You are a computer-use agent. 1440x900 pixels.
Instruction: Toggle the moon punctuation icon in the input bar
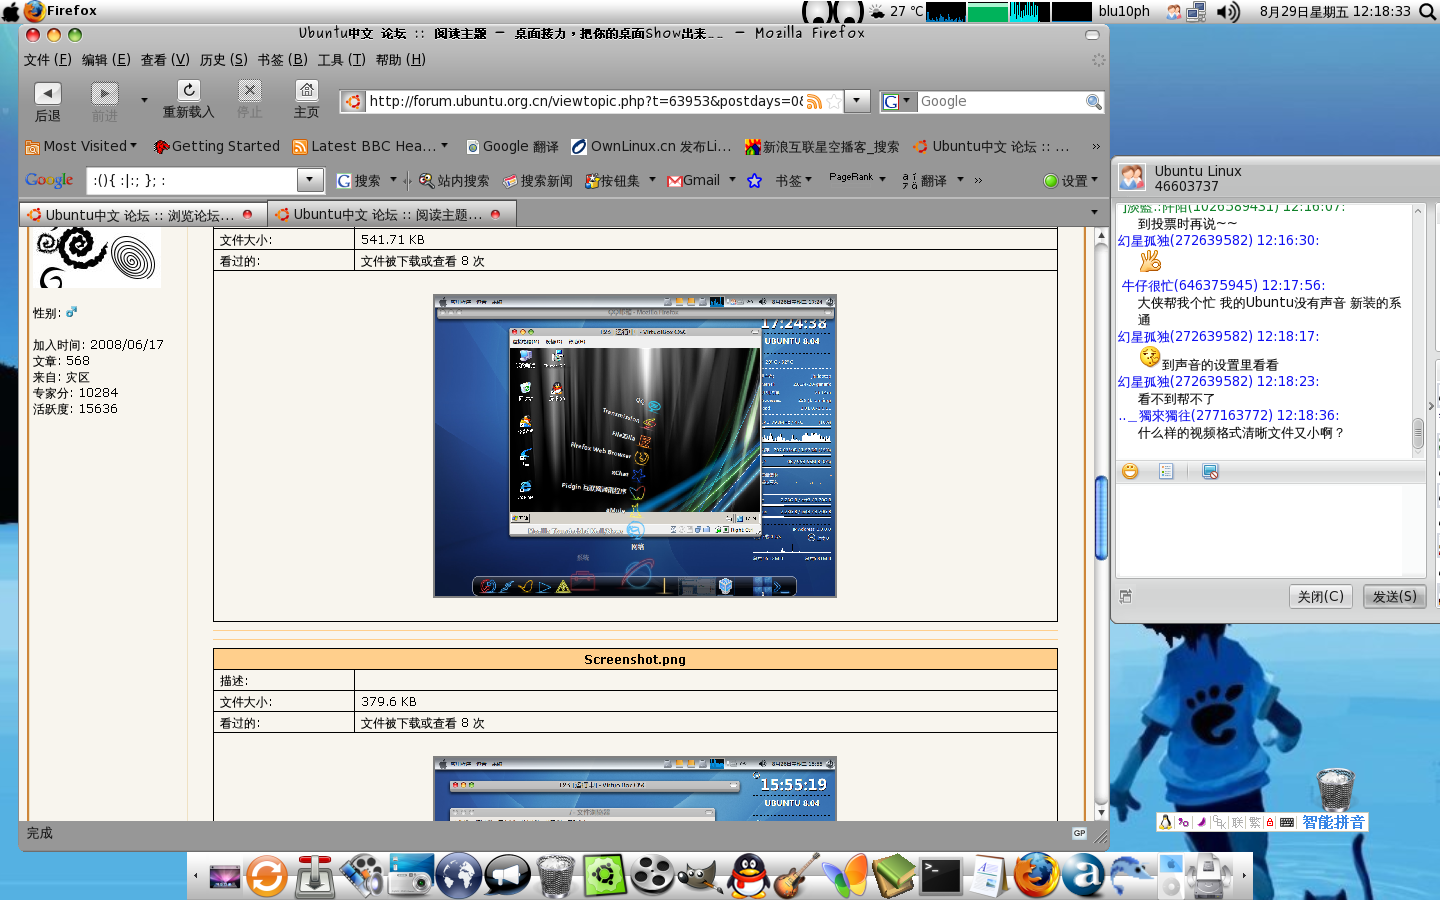point(1201,822)
